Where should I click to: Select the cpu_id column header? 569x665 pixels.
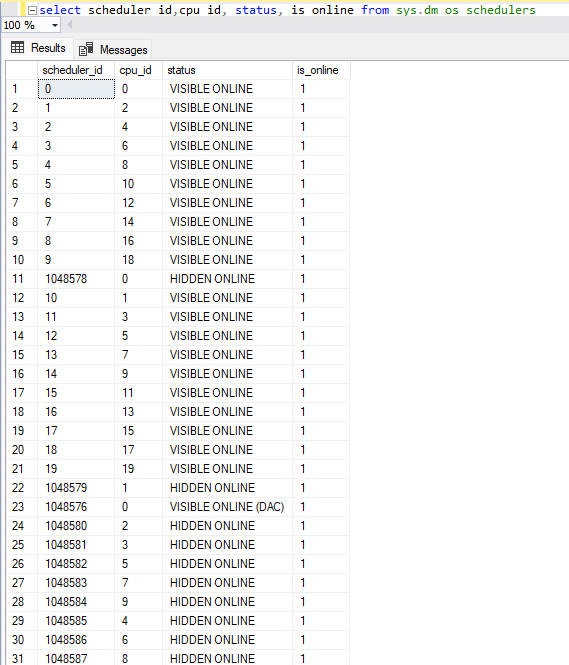click(139, 70)
